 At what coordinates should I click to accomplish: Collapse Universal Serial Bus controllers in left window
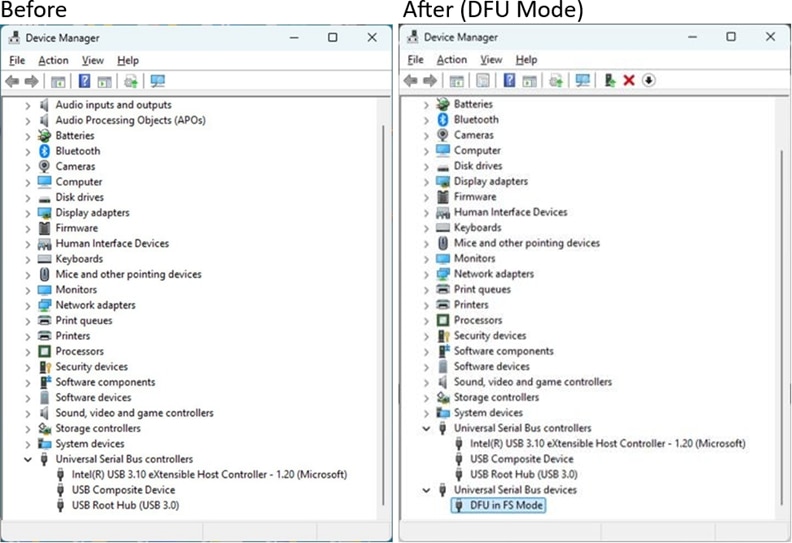pos(27,459)
